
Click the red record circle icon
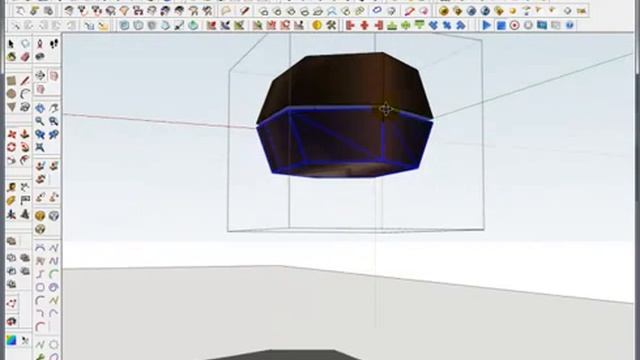pyautogui.click(x=515, y=25)
